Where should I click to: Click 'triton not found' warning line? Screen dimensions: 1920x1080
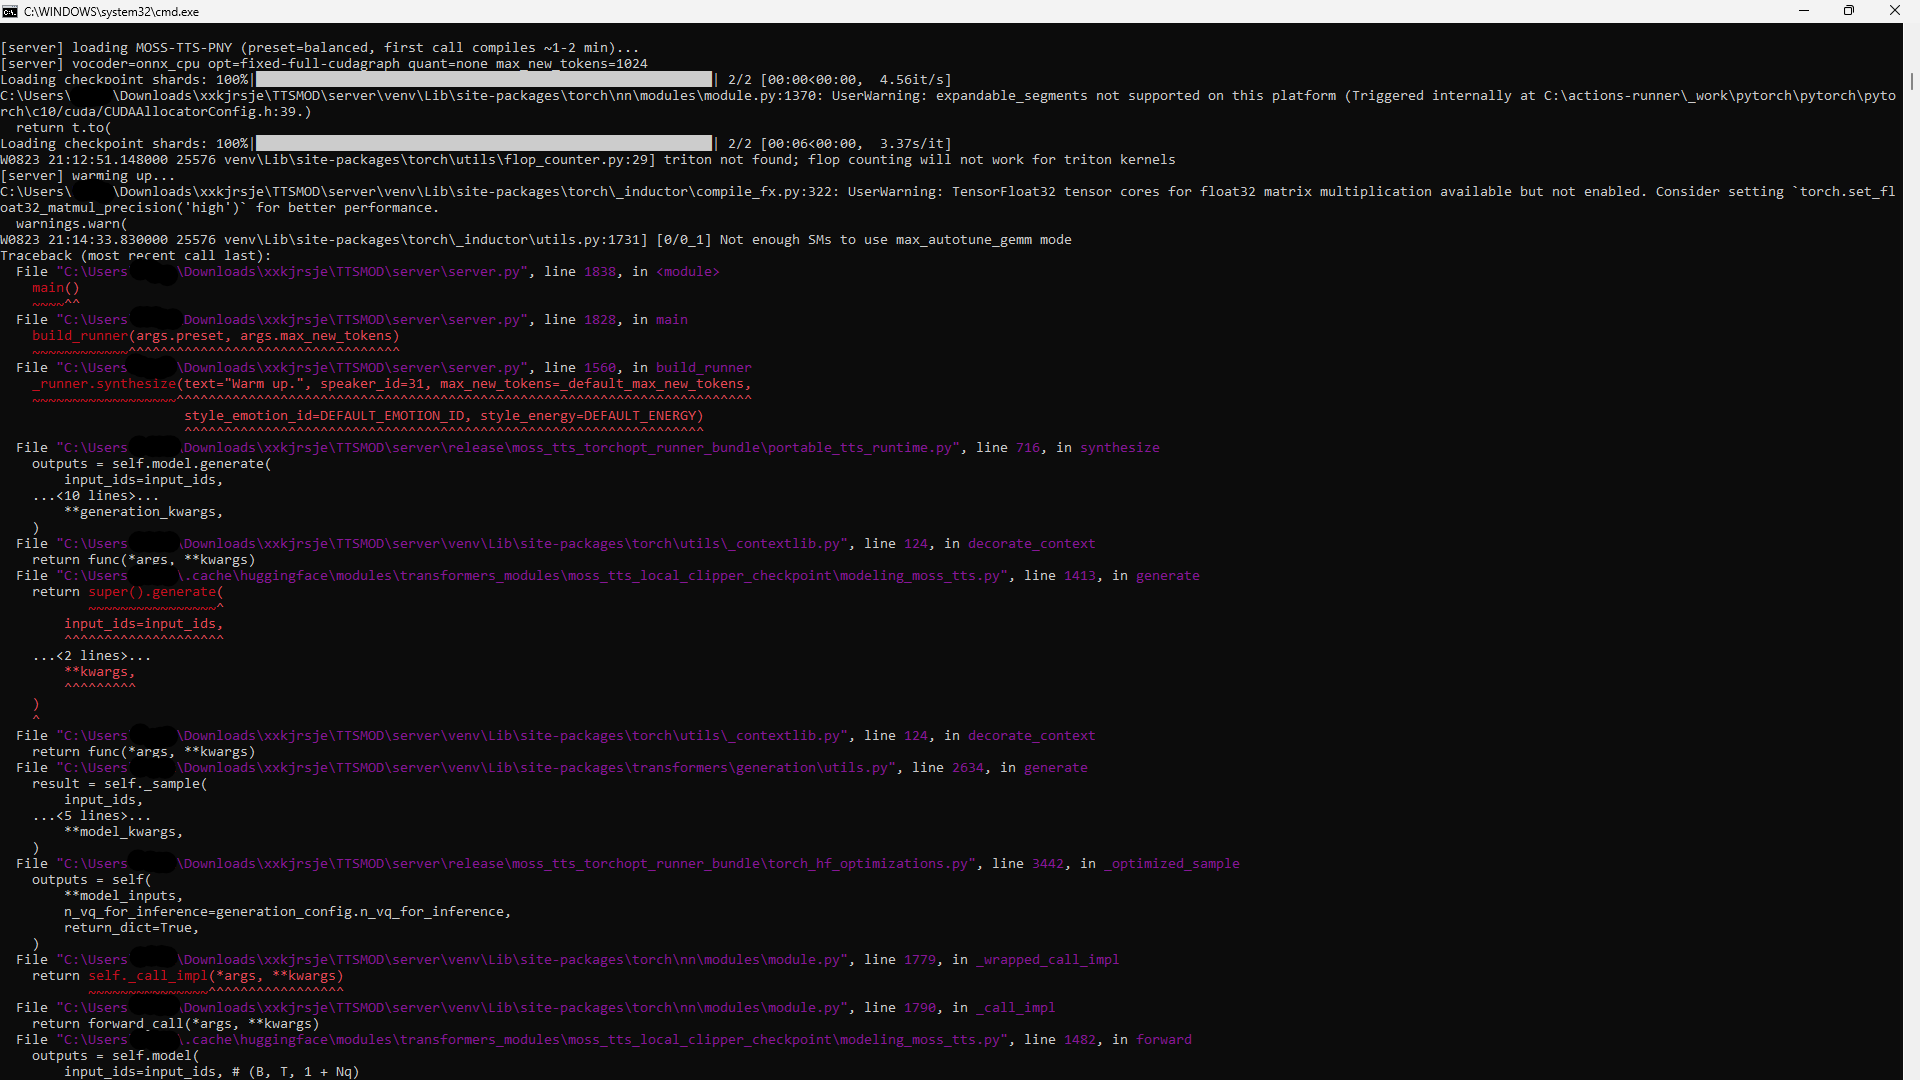[588, 160]
